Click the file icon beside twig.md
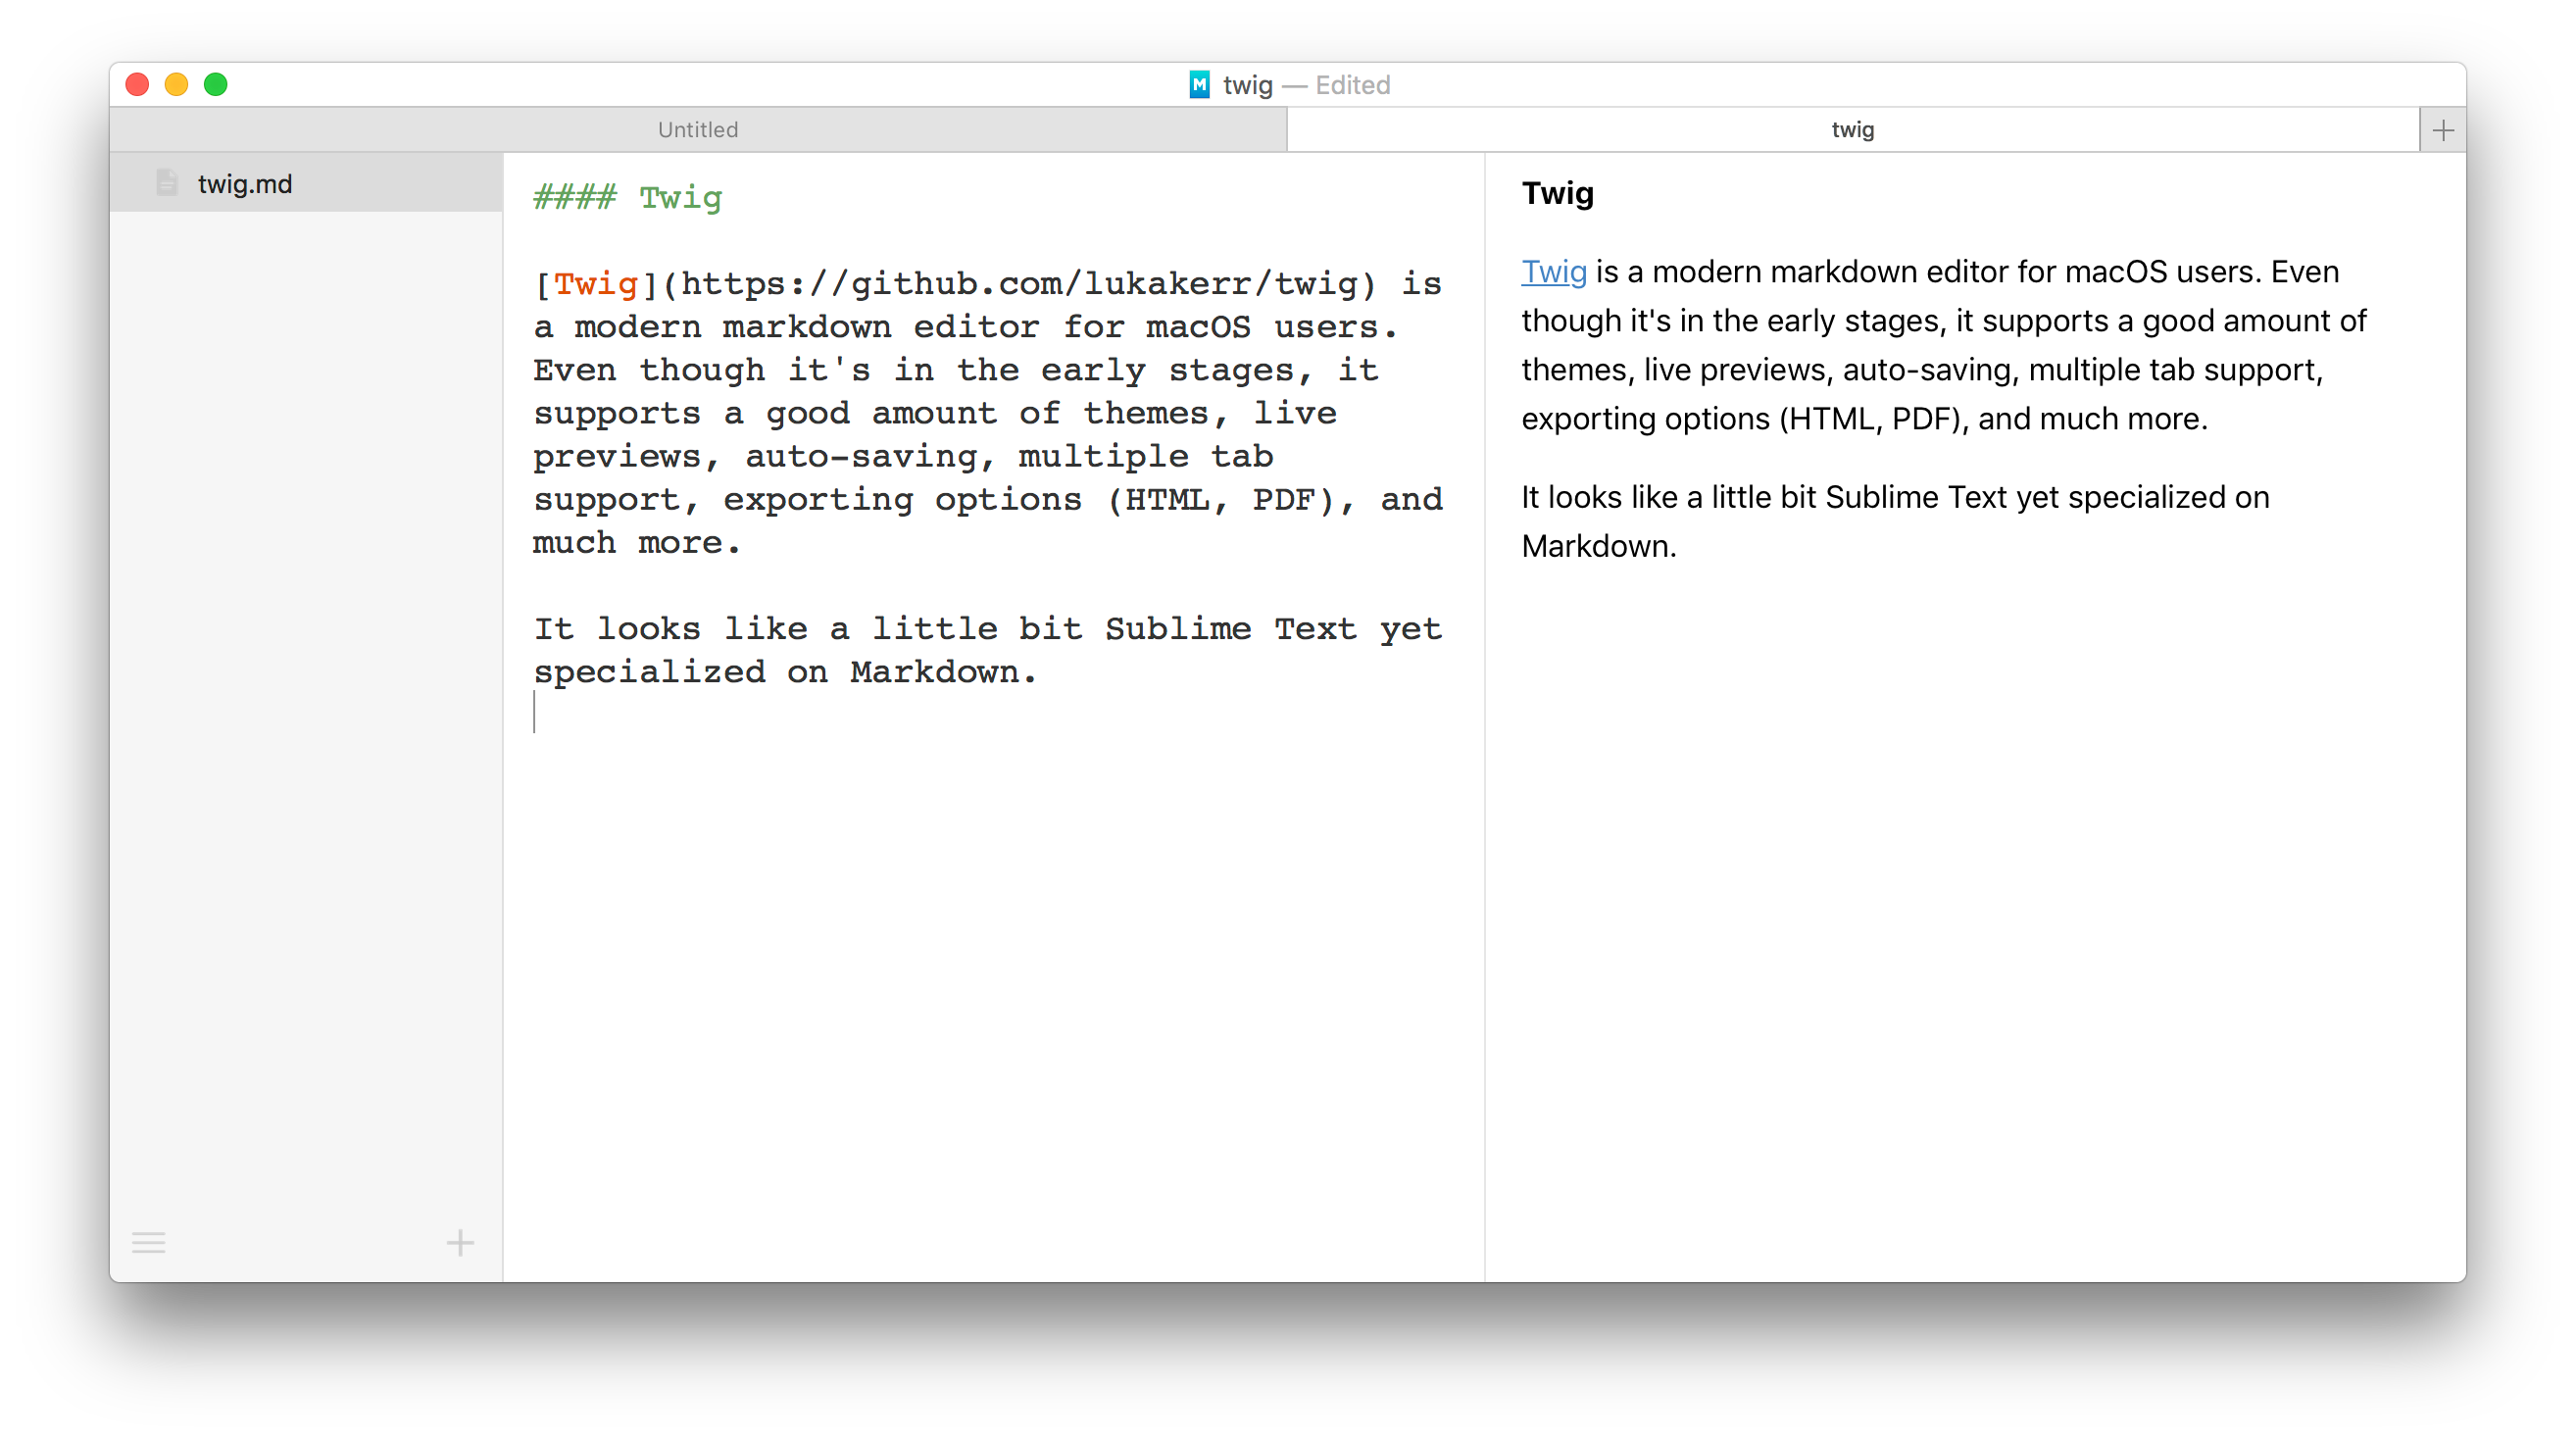Viewport: 2576px width, 1439px height. (x=167, y=183)
